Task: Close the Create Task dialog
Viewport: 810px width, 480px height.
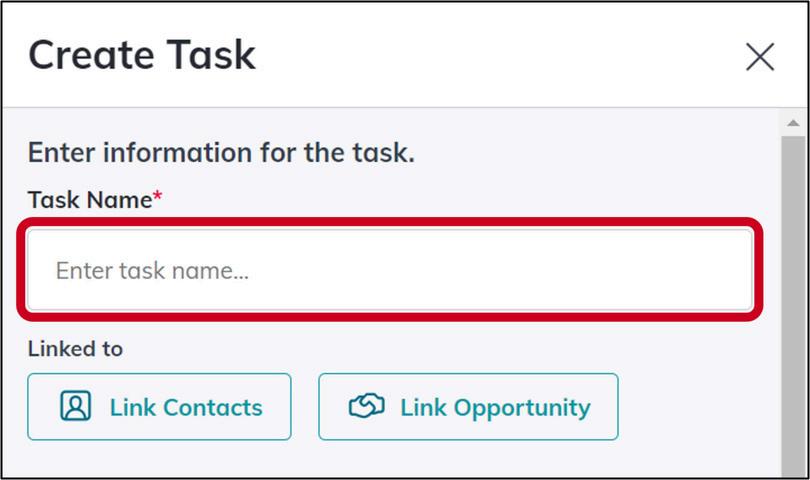Action: coord(760,57)
